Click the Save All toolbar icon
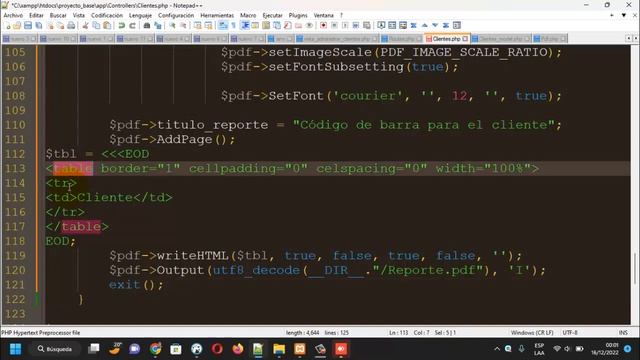640x360 pixels. point(39,26)
